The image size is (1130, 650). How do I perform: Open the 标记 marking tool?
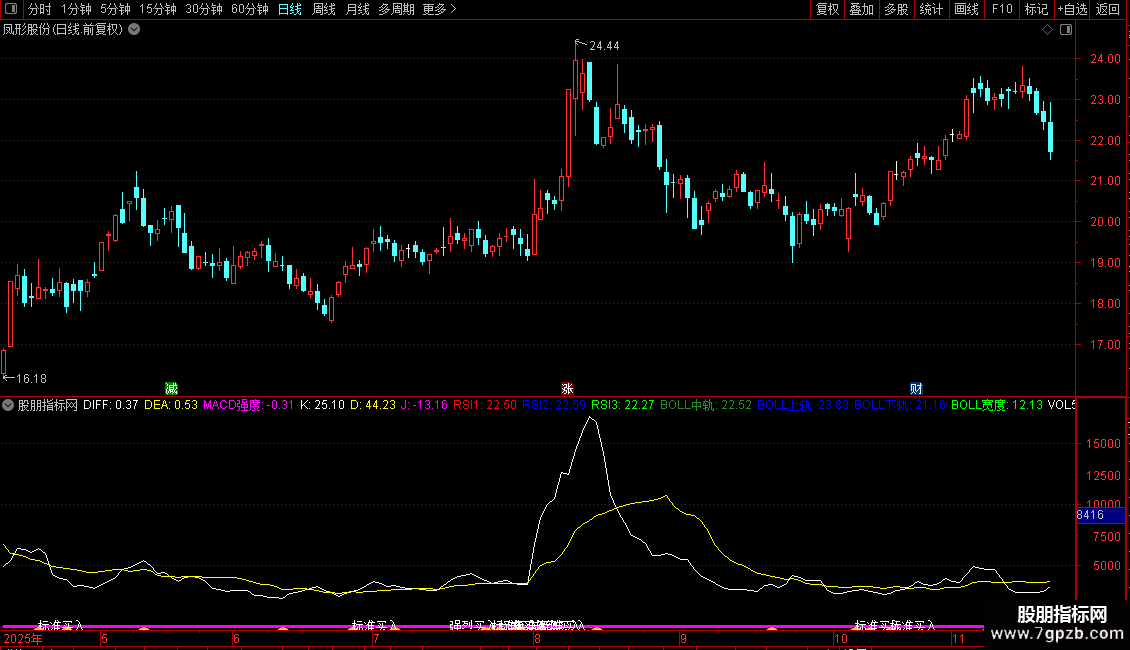[1036, 9]
